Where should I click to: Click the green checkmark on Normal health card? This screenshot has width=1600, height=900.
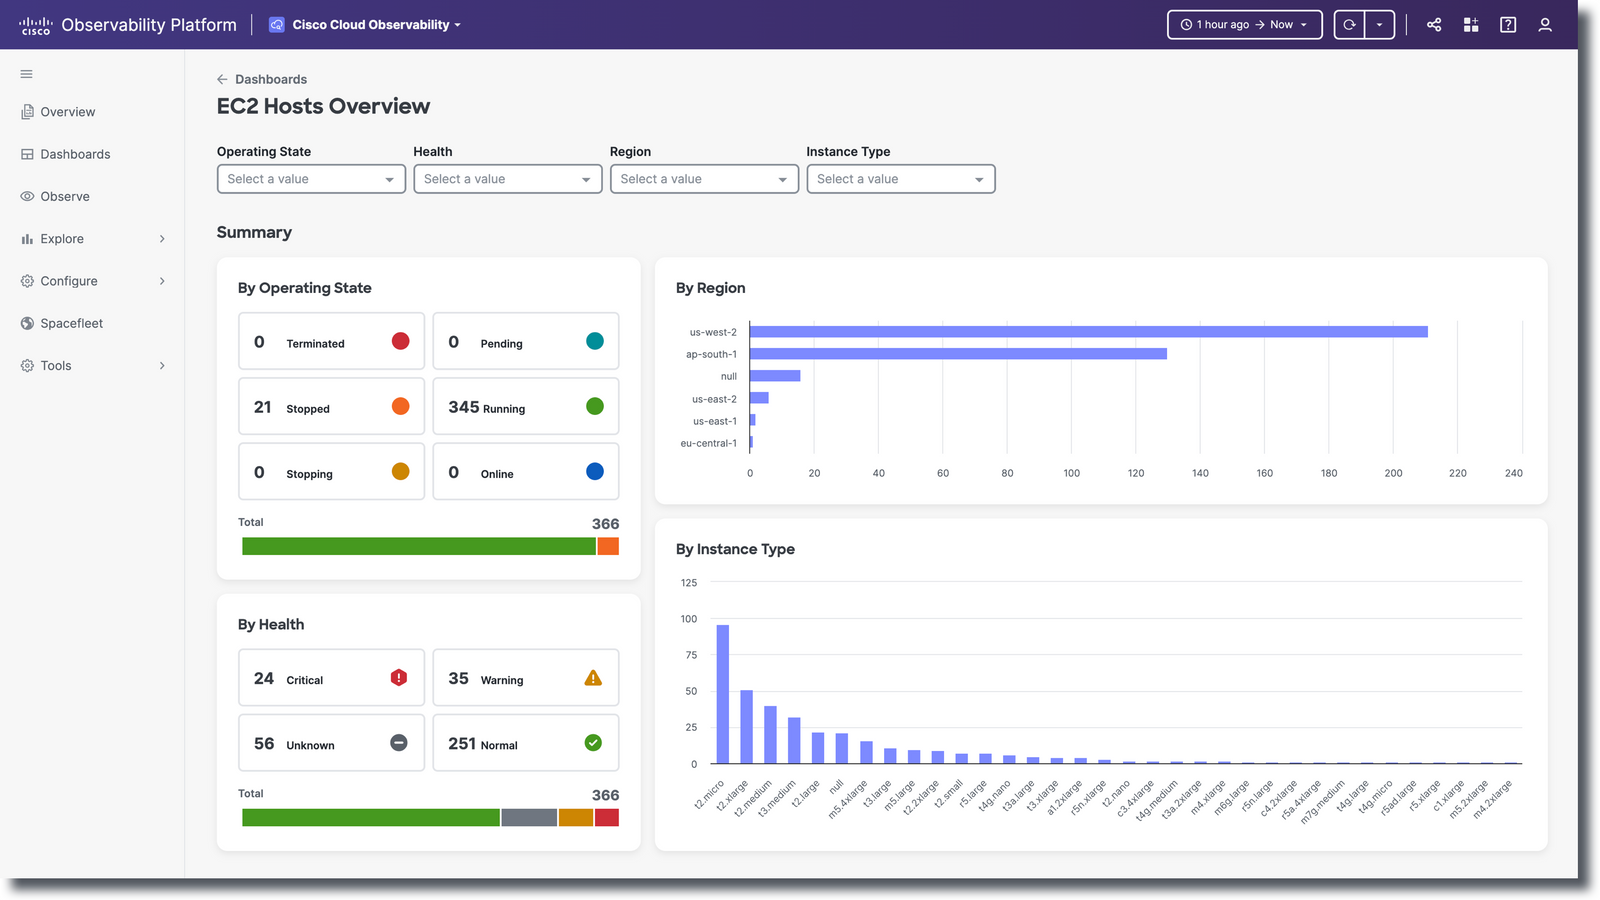[x=593, y=743]
